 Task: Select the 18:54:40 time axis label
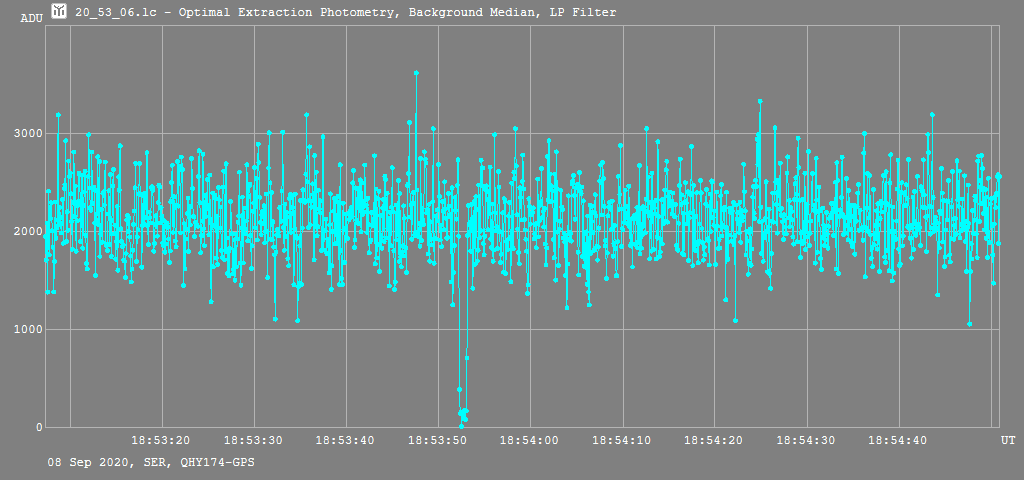pos(898,441)
